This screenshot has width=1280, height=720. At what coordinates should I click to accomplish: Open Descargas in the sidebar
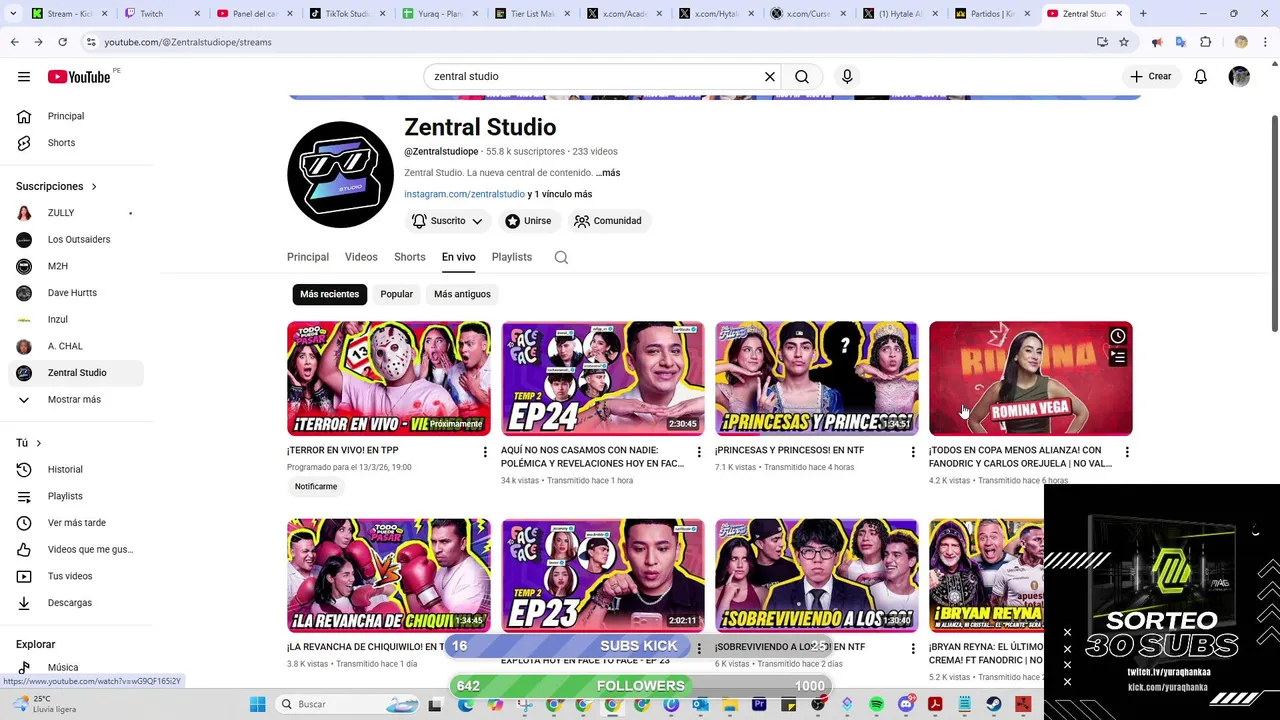(76, 603)
